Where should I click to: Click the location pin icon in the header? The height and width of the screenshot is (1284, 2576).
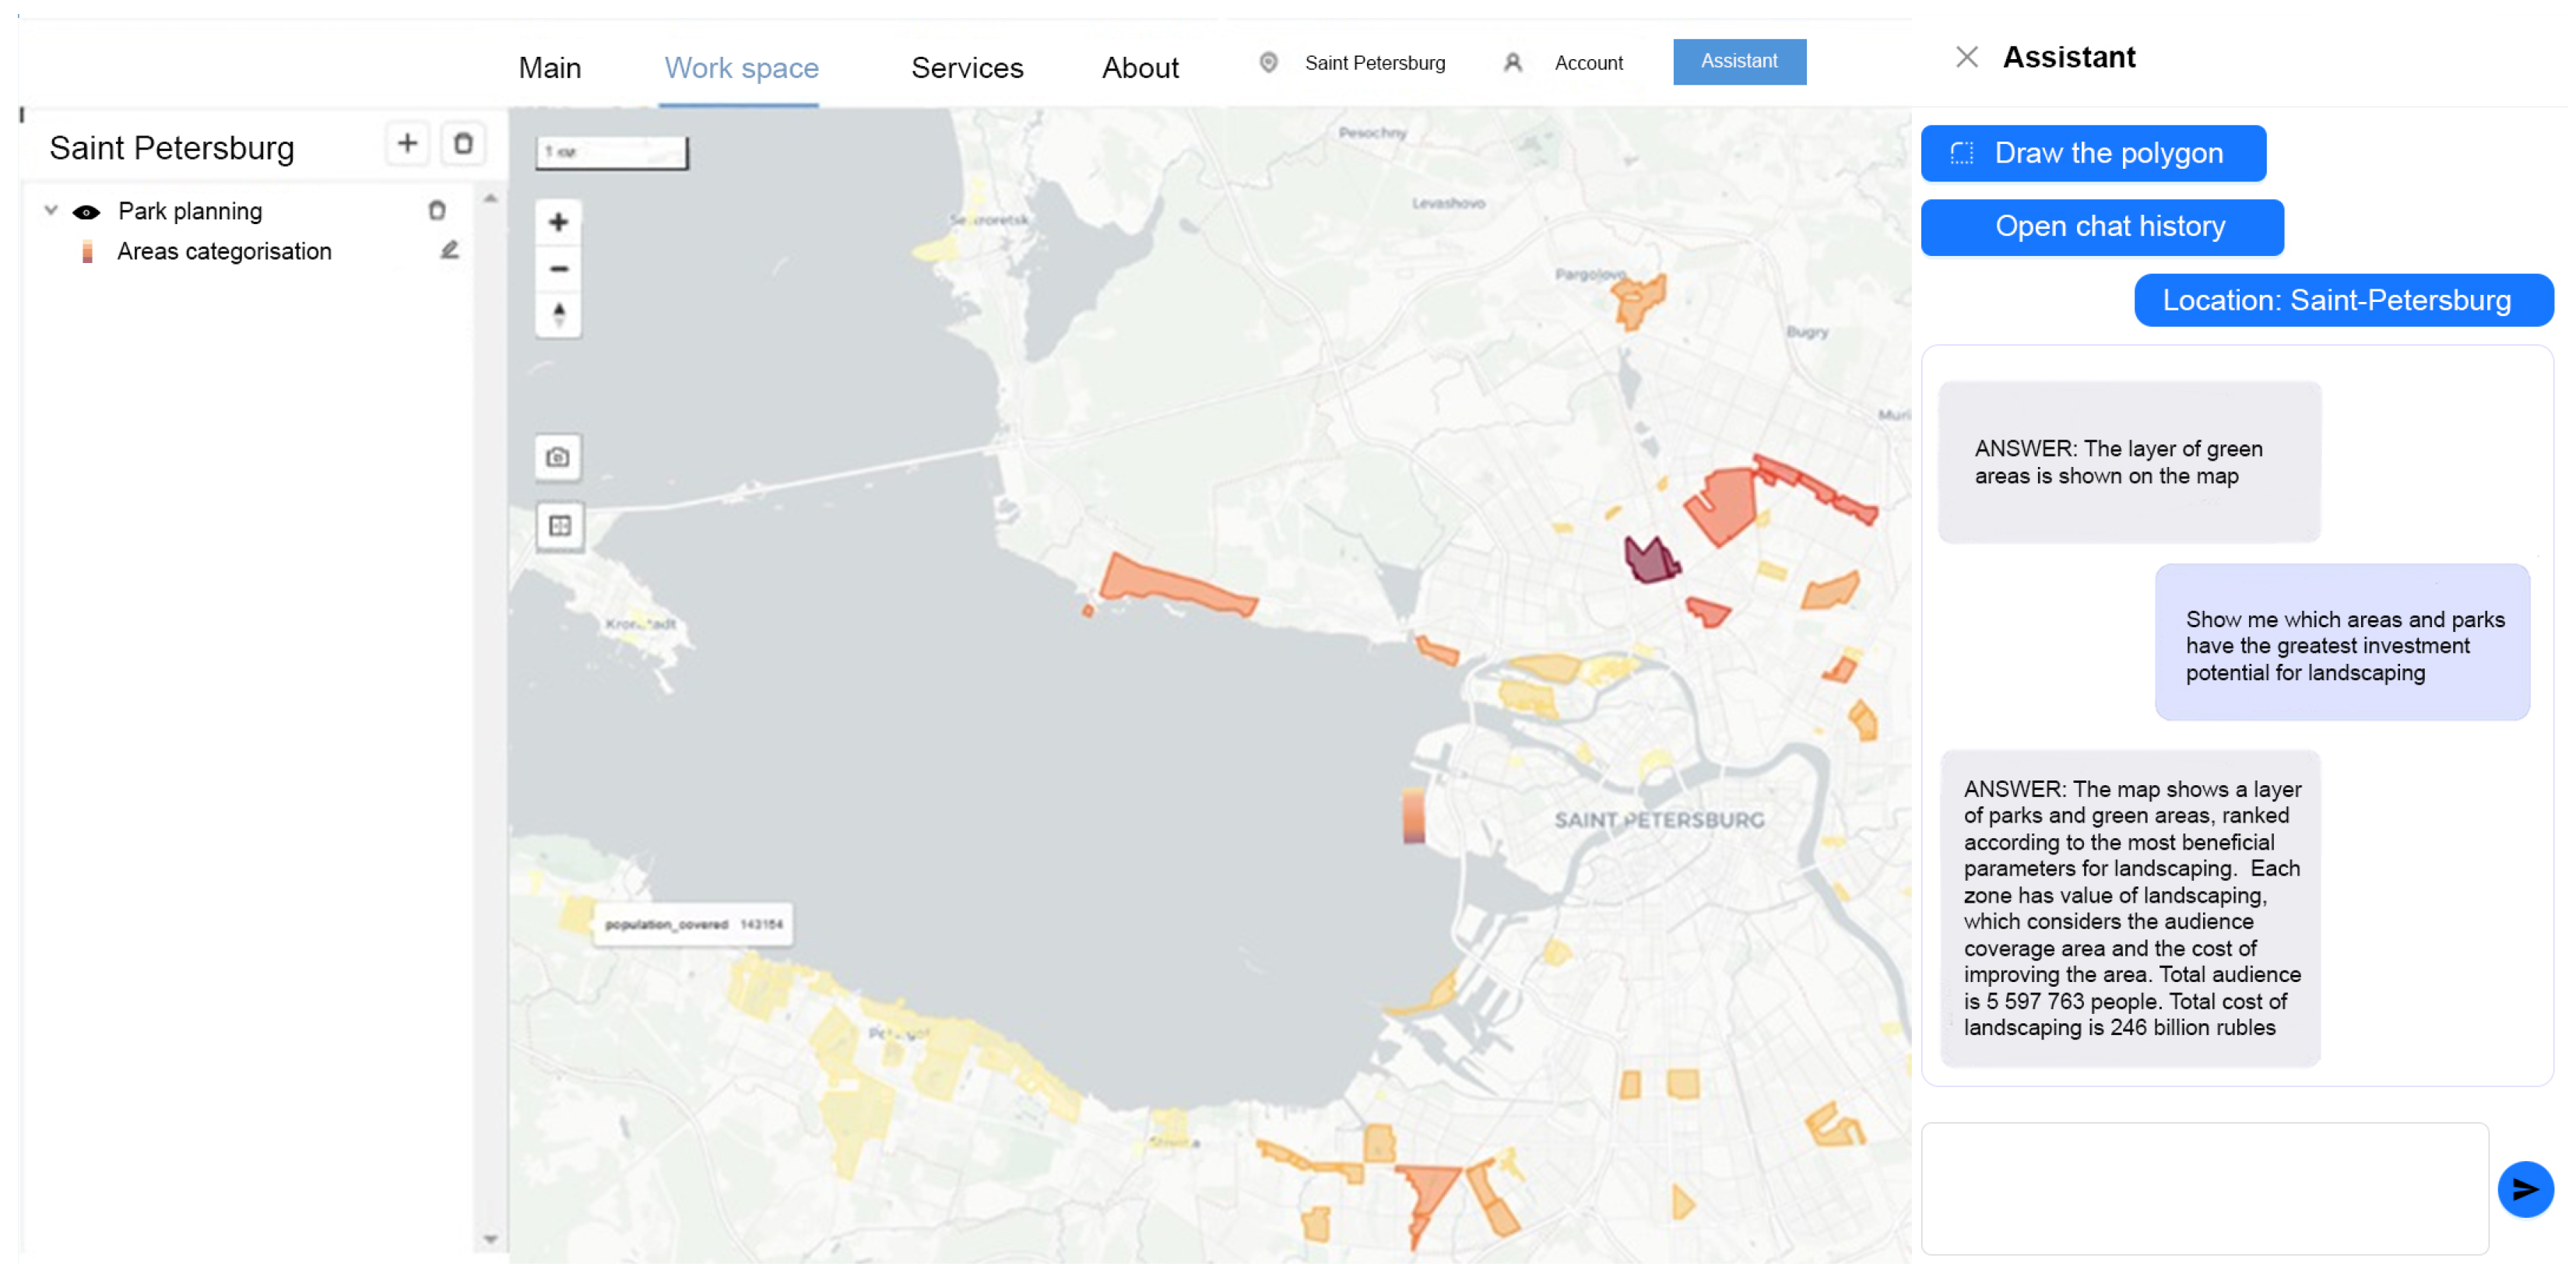pos(1268,62)
